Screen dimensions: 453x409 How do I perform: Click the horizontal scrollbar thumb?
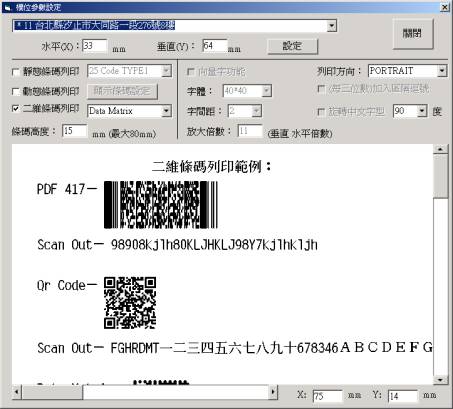pos(52,392)
